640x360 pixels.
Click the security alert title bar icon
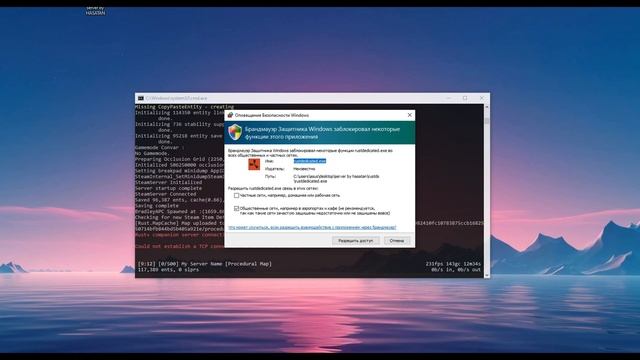tap(230, 115)
